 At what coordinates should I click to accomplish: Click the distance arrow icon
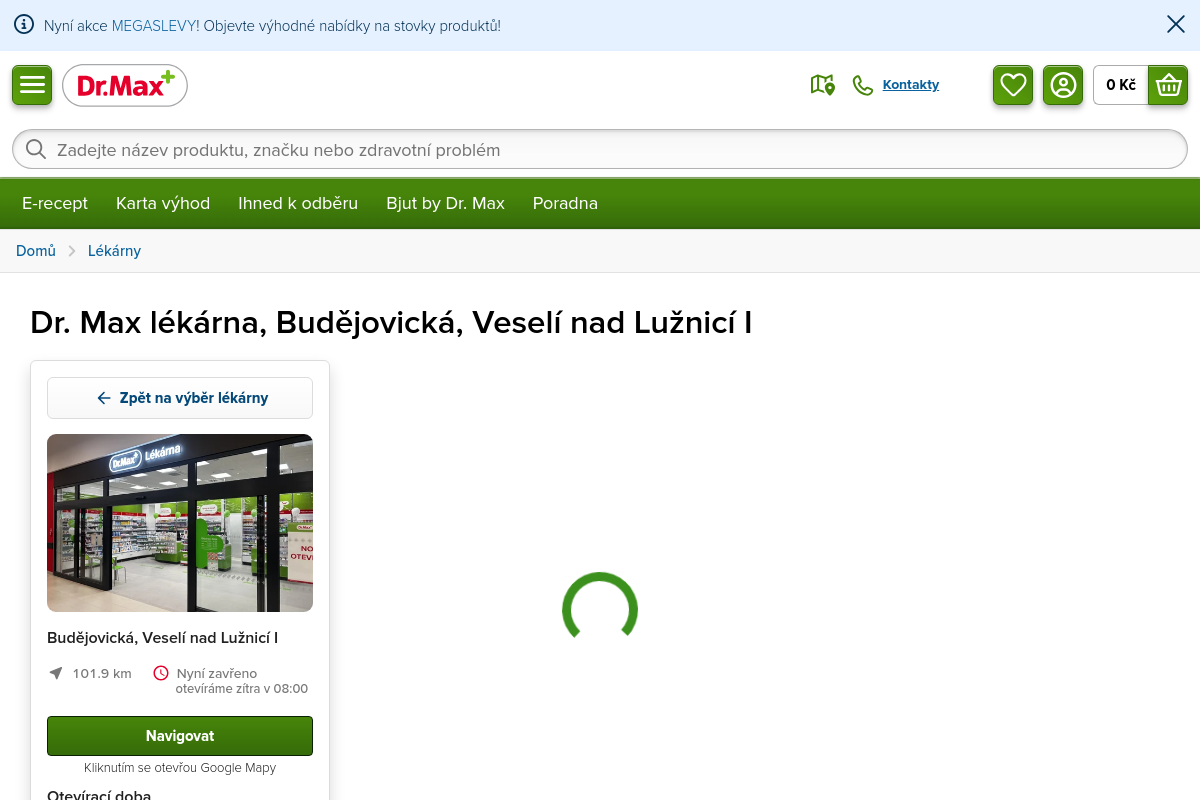tap(56, 673)
